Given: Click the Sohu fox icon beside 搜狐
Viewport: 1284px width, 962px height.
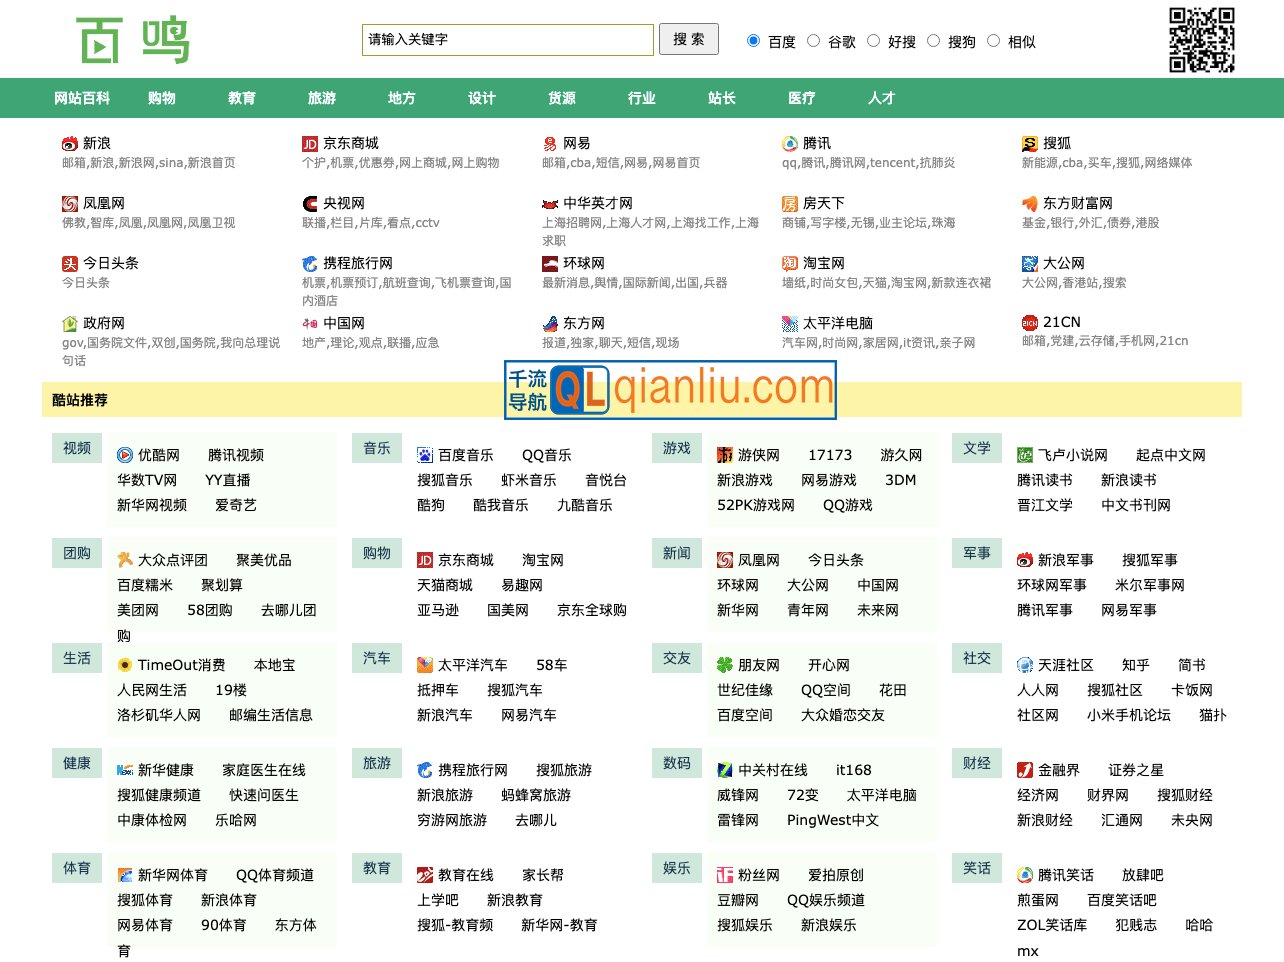Looking at the screenshot, I should (1029, 142).
